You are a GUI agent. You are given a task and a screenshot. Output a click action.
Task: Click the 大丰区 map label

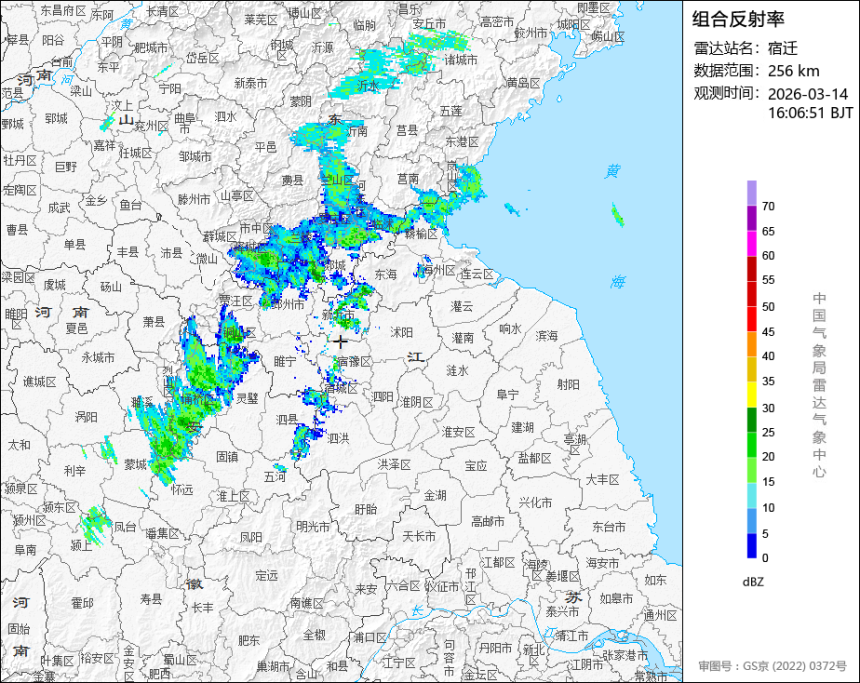(602, 479)
